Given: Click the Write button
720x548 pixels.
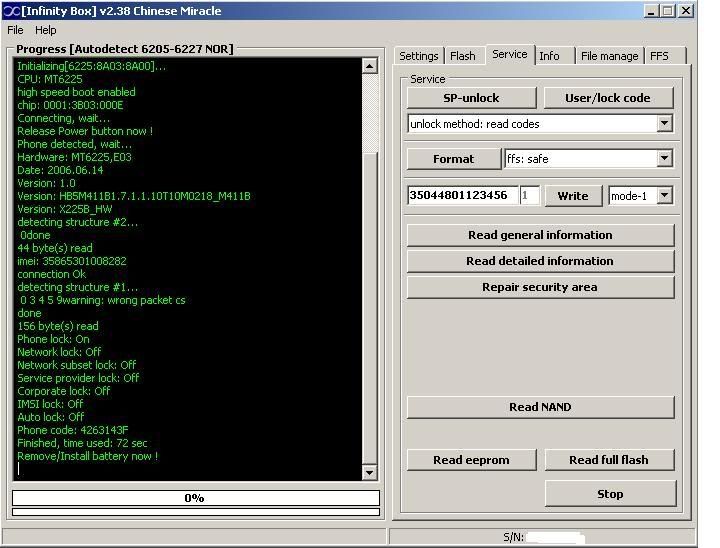Looking at the screenshot, I should point(573,196).
